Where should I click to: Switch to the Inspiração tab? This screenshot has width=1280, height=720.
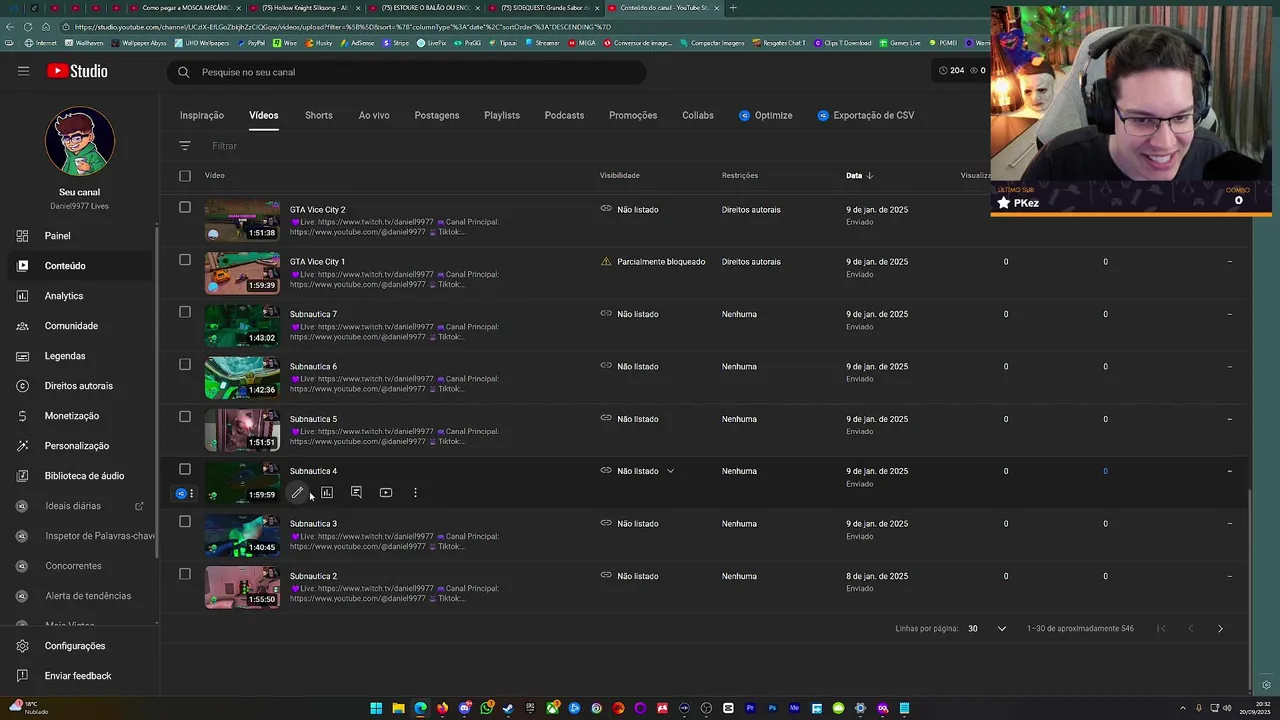(202, 116)
